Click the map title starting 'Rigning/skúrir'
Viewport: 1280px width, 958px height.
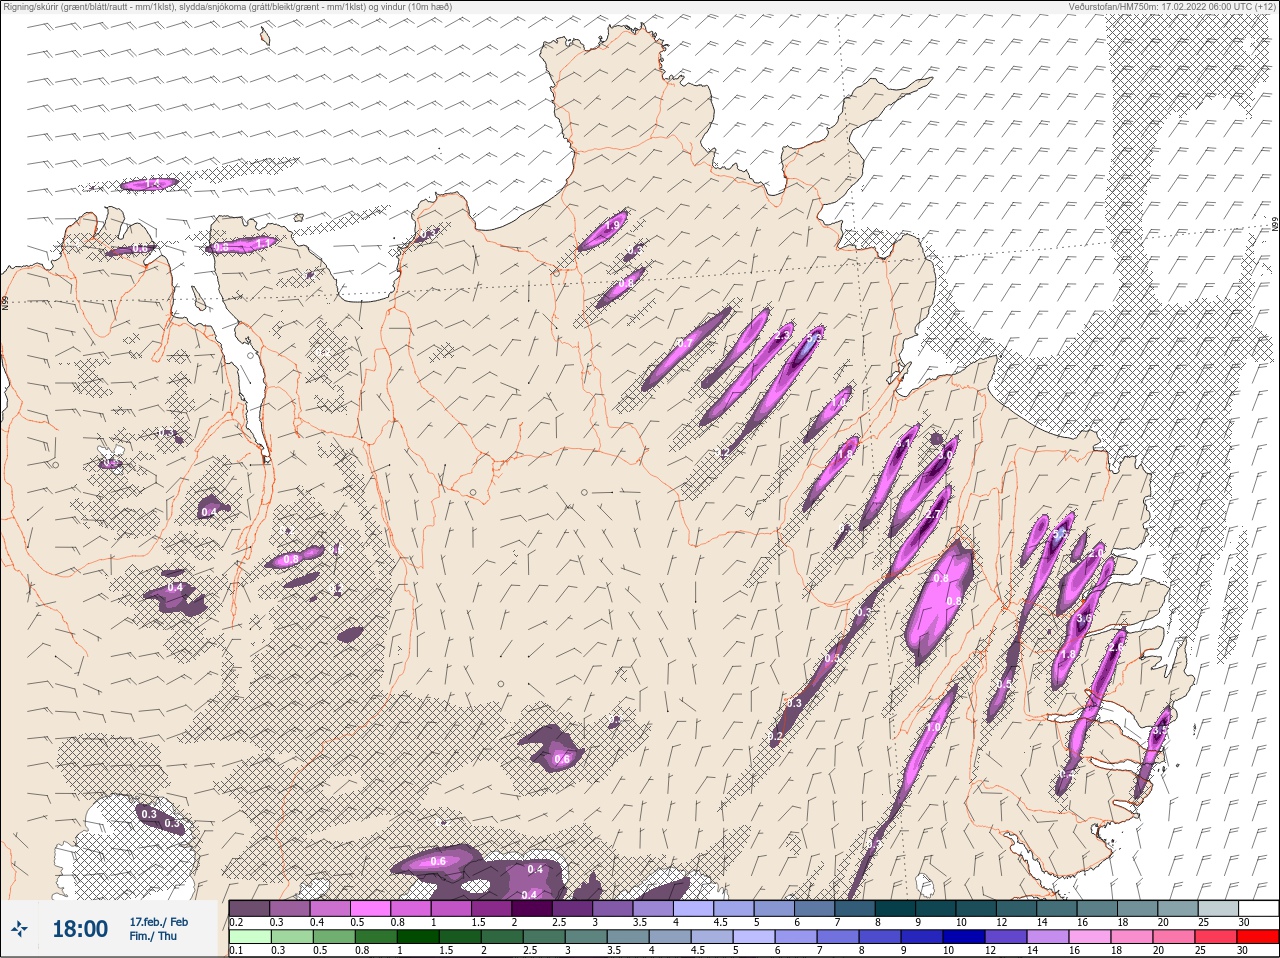tap(228, 6)
